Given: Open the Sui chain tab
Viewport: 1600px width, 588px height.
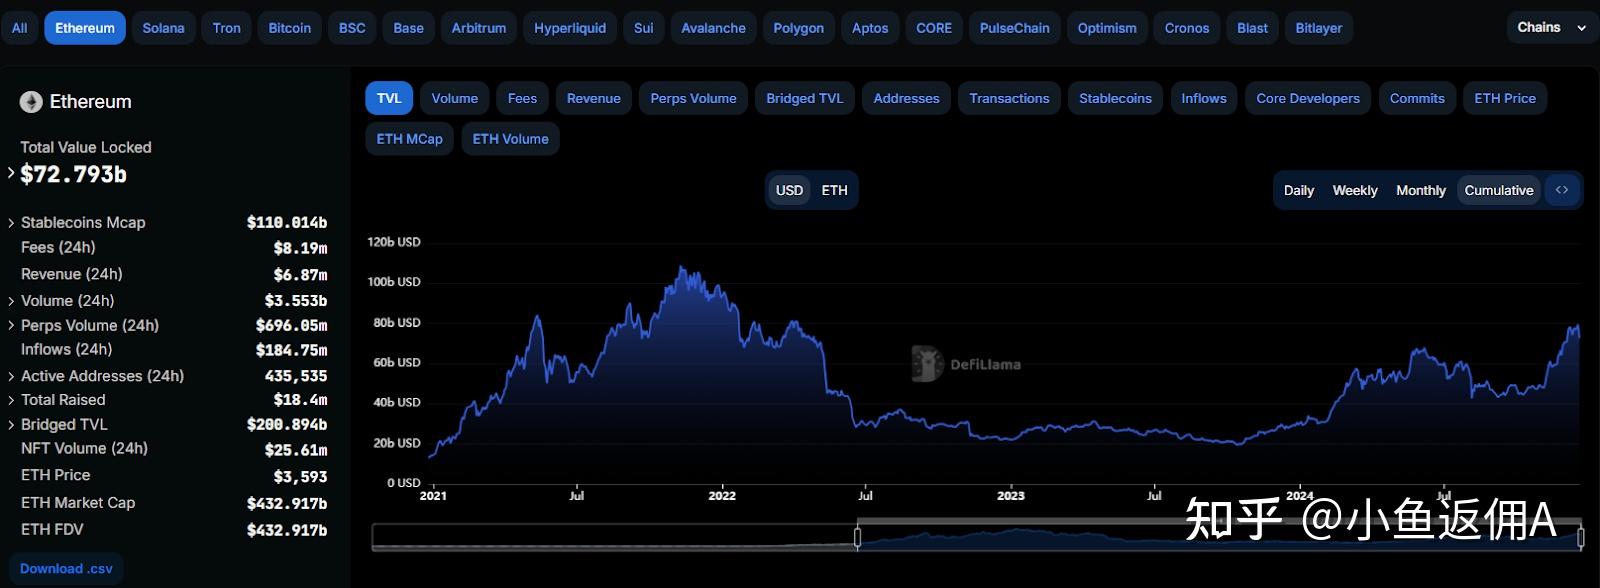Looking at the screenshot, I should 644,28.
